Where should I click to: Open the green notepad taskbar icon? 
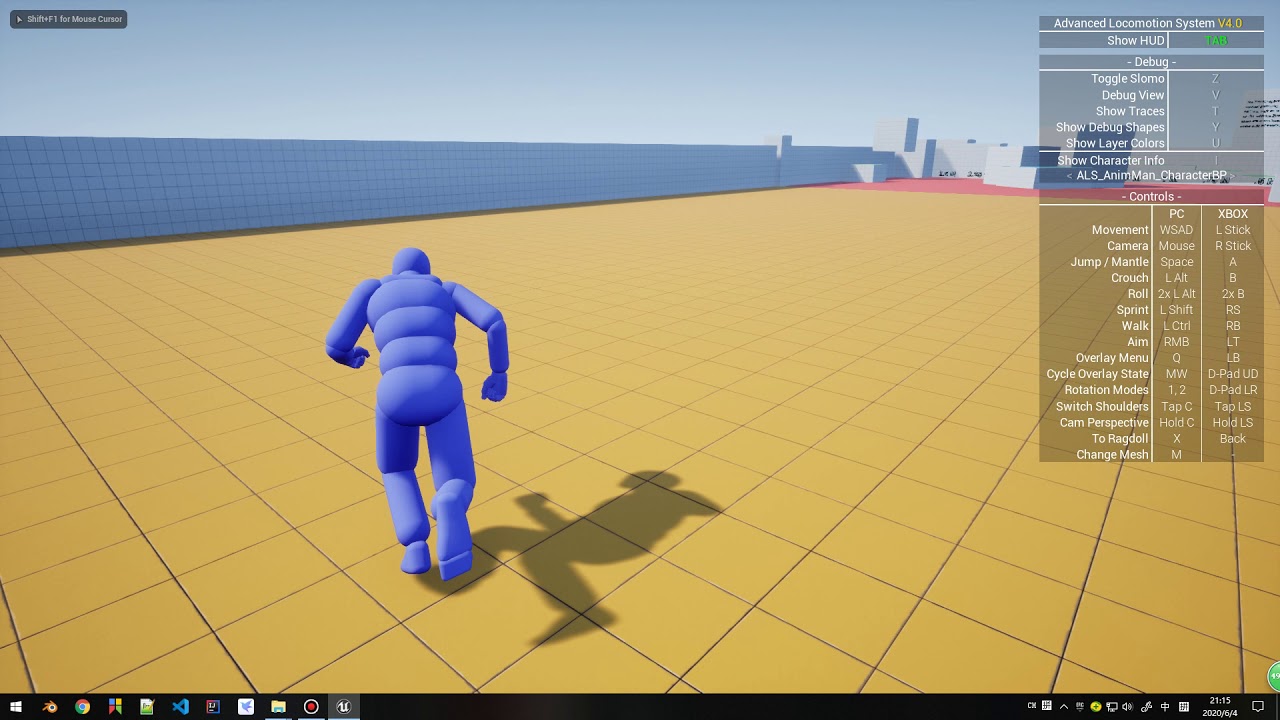pos(147,707)
